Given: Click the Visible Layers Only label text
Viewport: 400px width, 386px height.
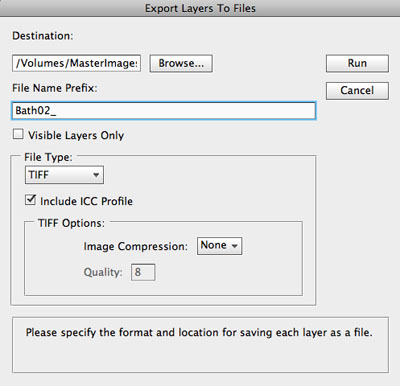Looking at the screenshot, I should coord(76,135).
